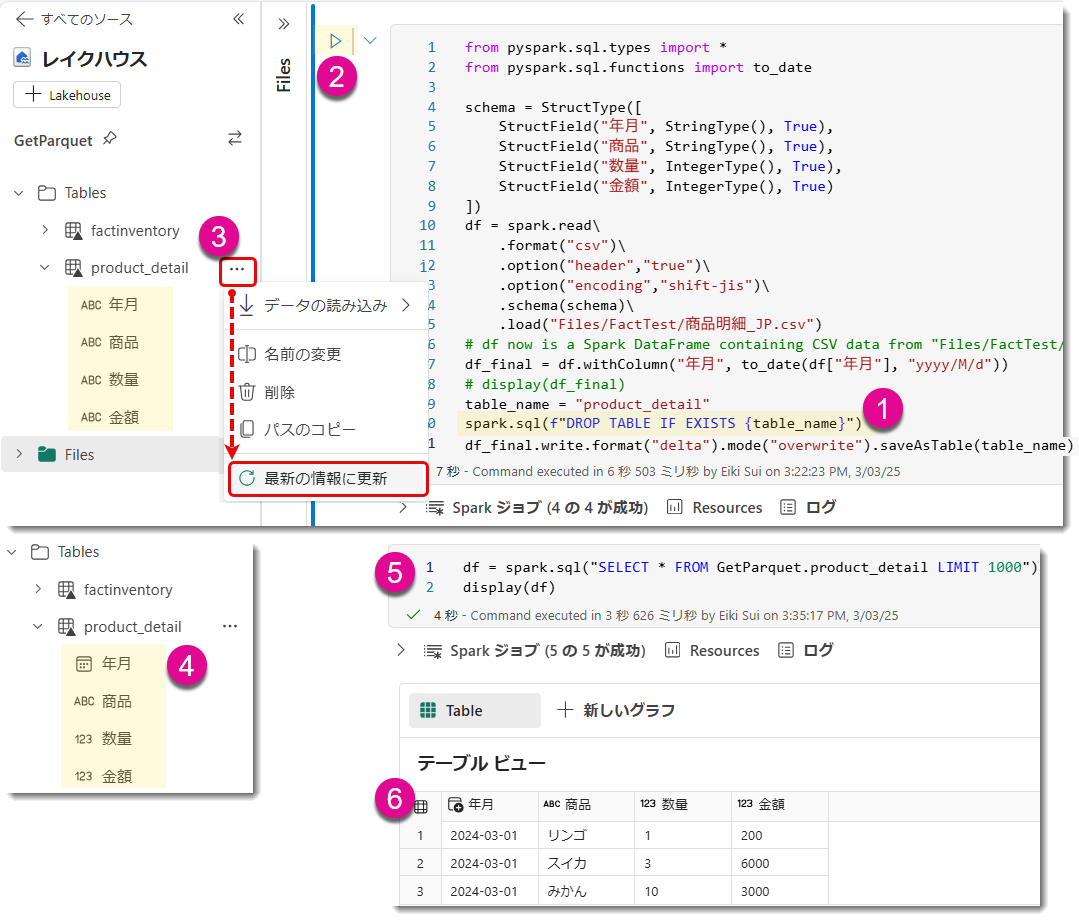Click the ellipsis icon on product_detail
This screenshot has height=921, width=1079.
tap(236, 271)
